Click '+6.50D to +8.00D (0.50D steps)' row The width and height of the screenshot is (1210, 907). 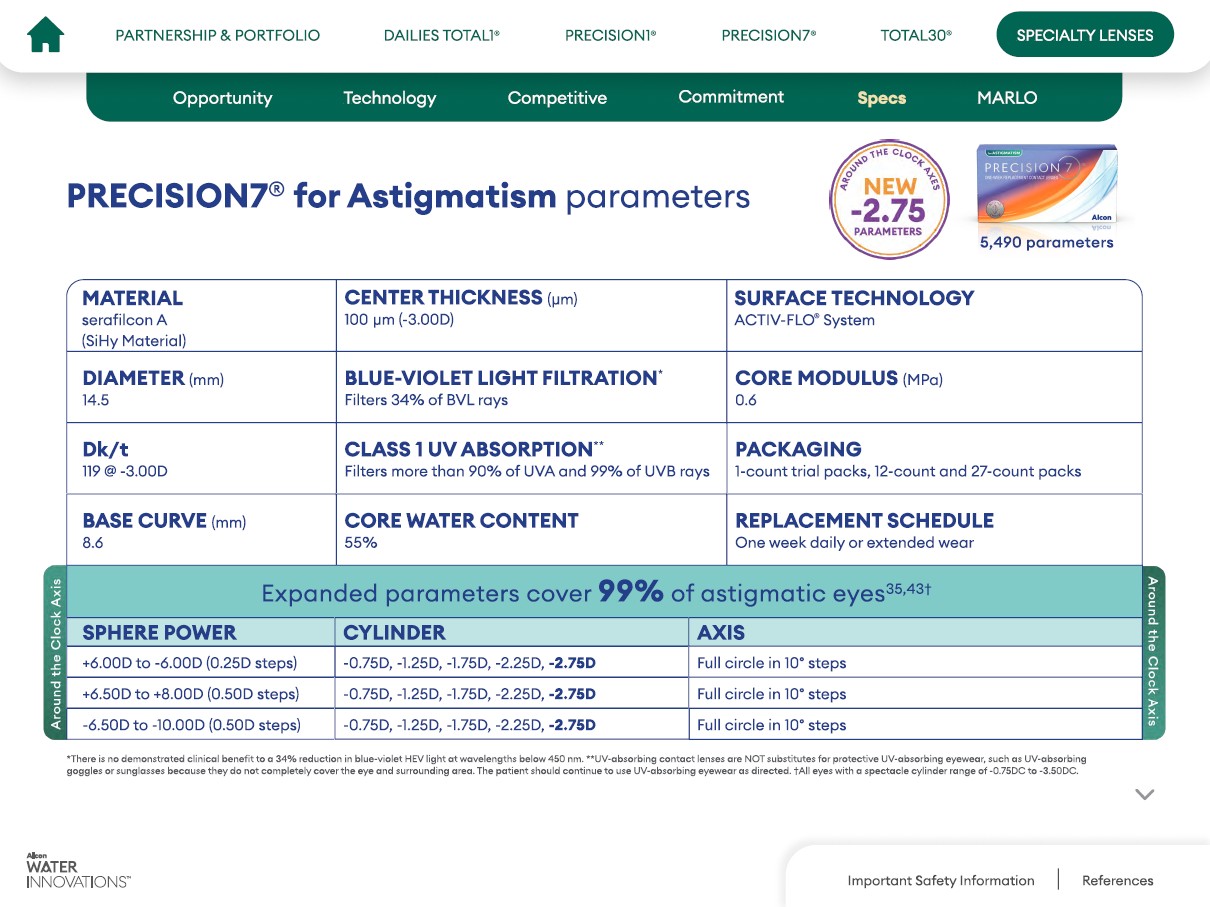point(190,694)
